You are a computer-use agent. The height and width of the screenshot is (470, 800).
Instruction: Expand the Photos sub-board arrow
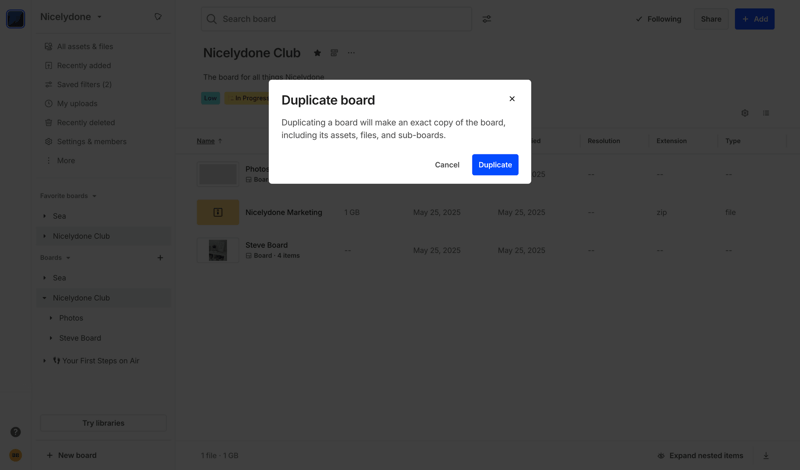[51, 318]
